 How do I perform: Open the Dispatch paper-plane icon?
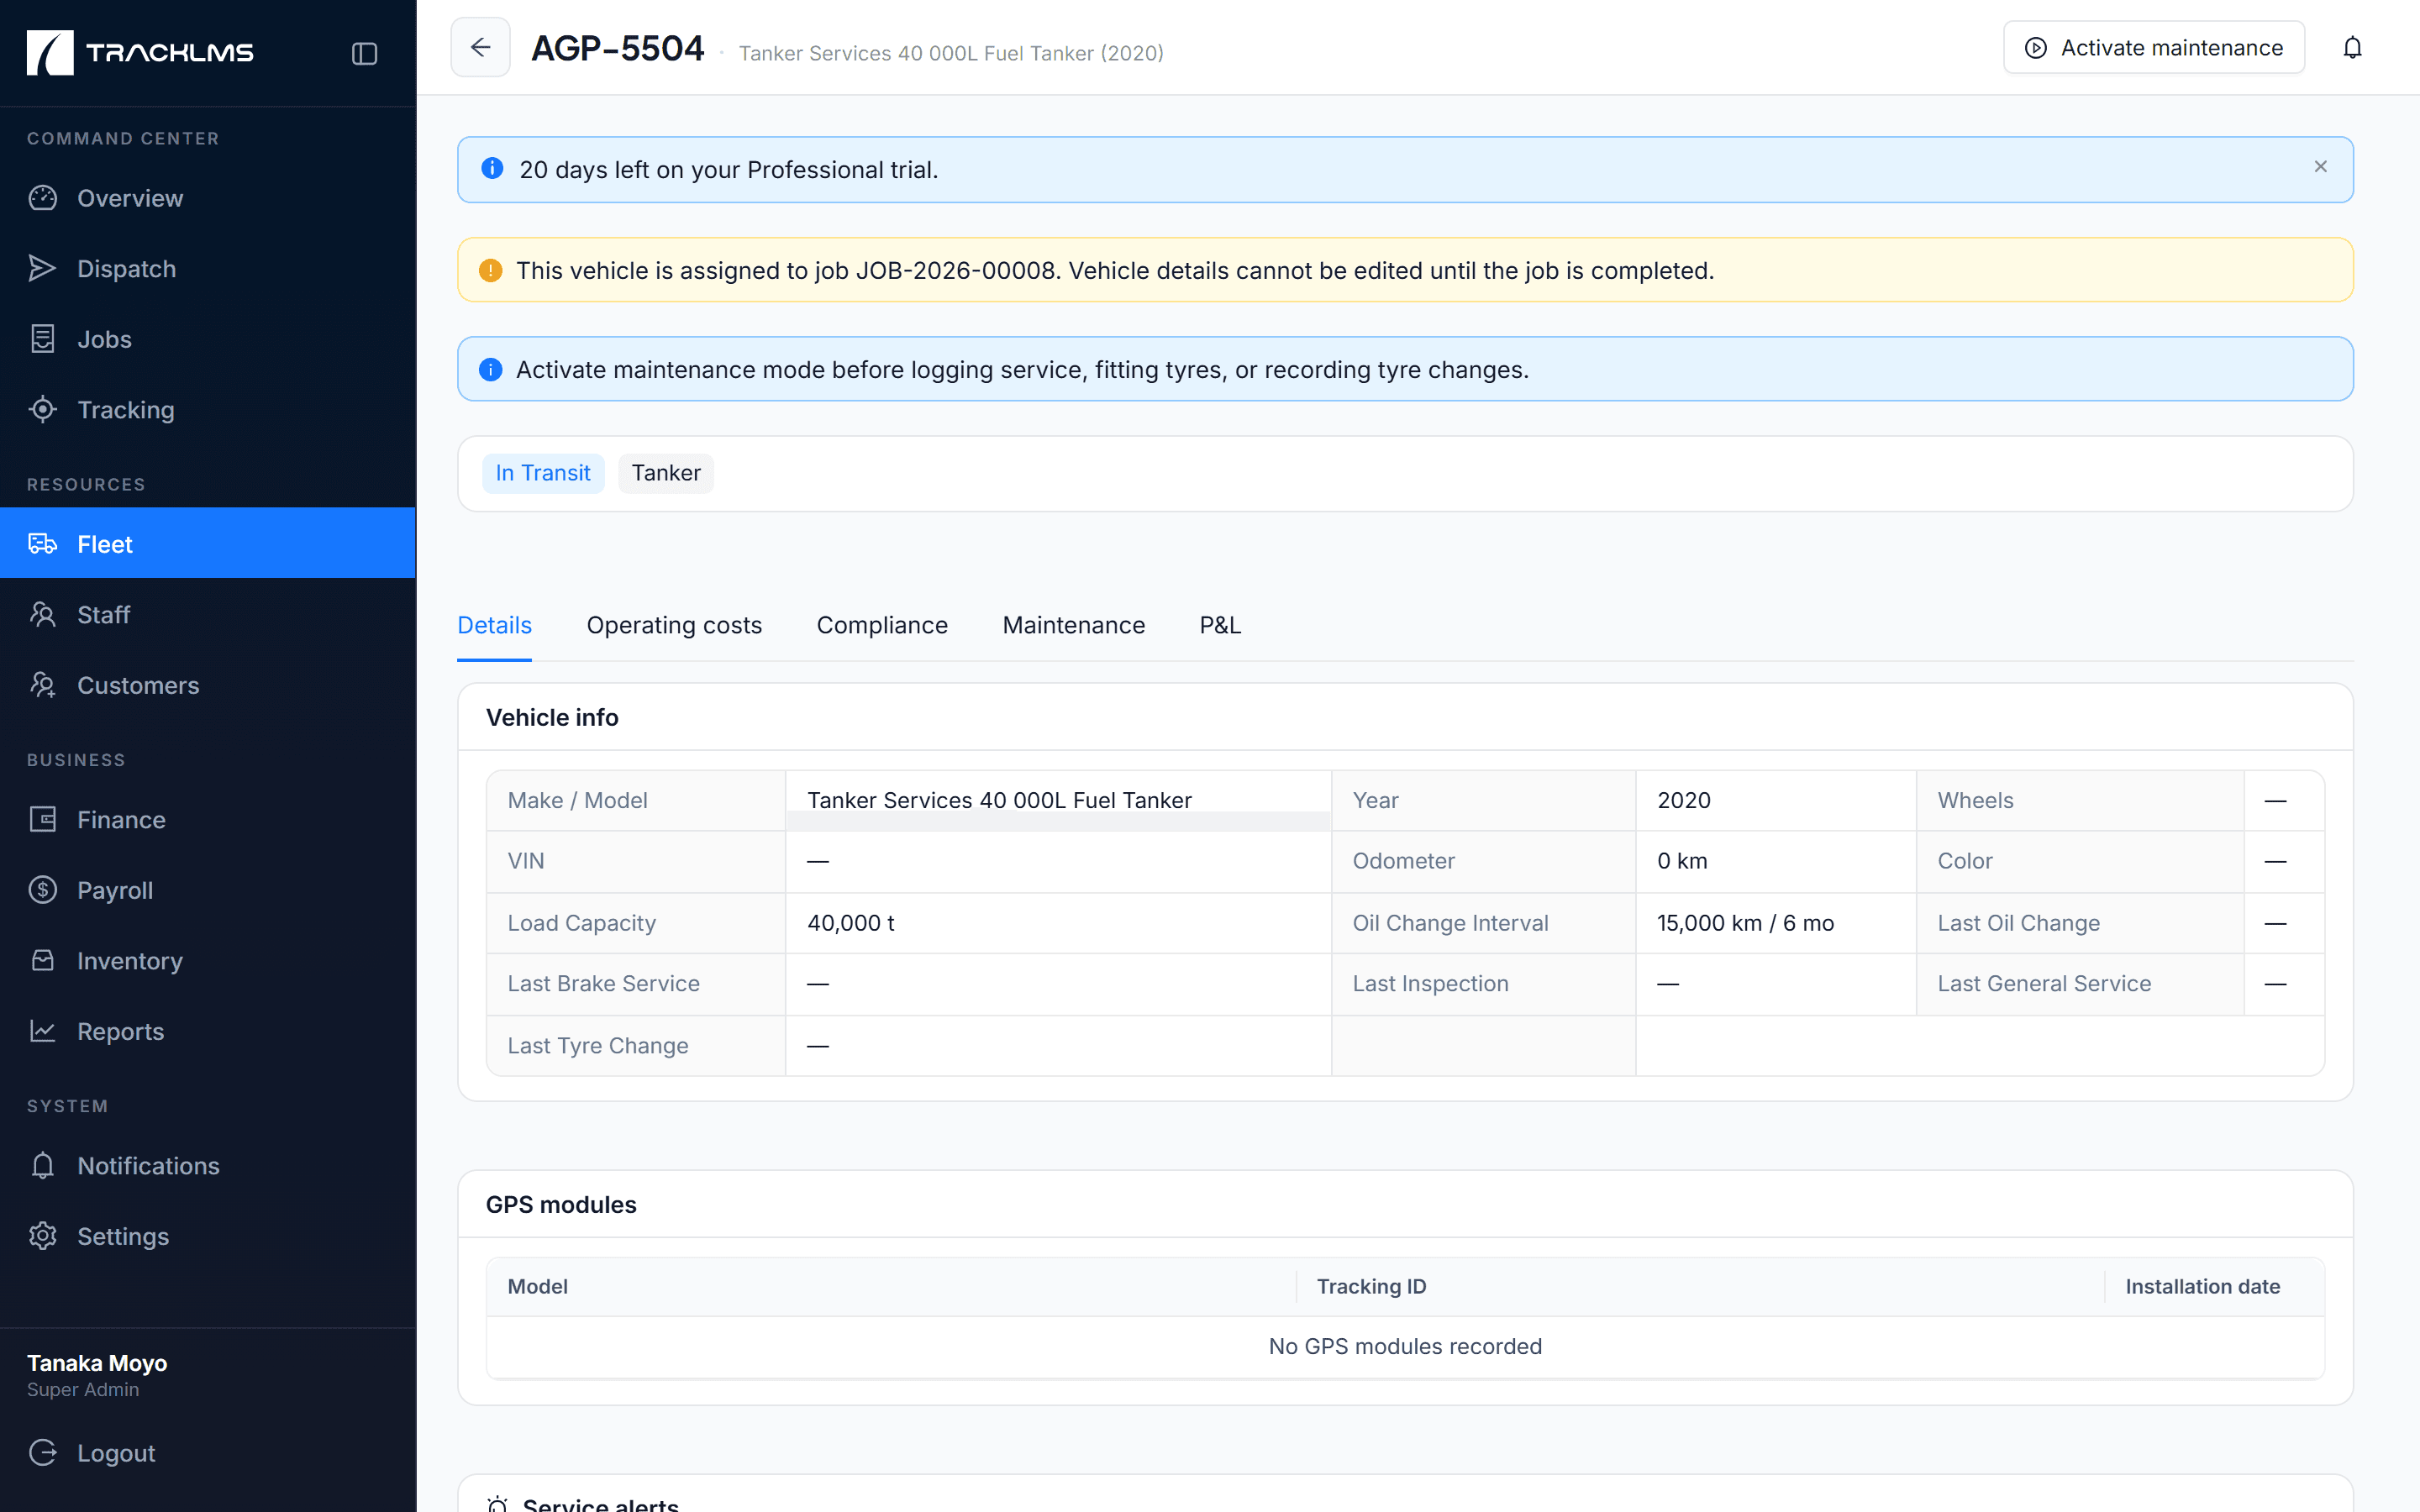43,268
